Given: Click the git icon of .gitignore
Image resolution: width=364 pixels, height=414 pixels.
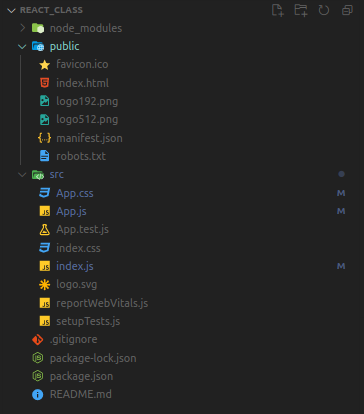Looking at the screenshot, I should tap(38, 340).
